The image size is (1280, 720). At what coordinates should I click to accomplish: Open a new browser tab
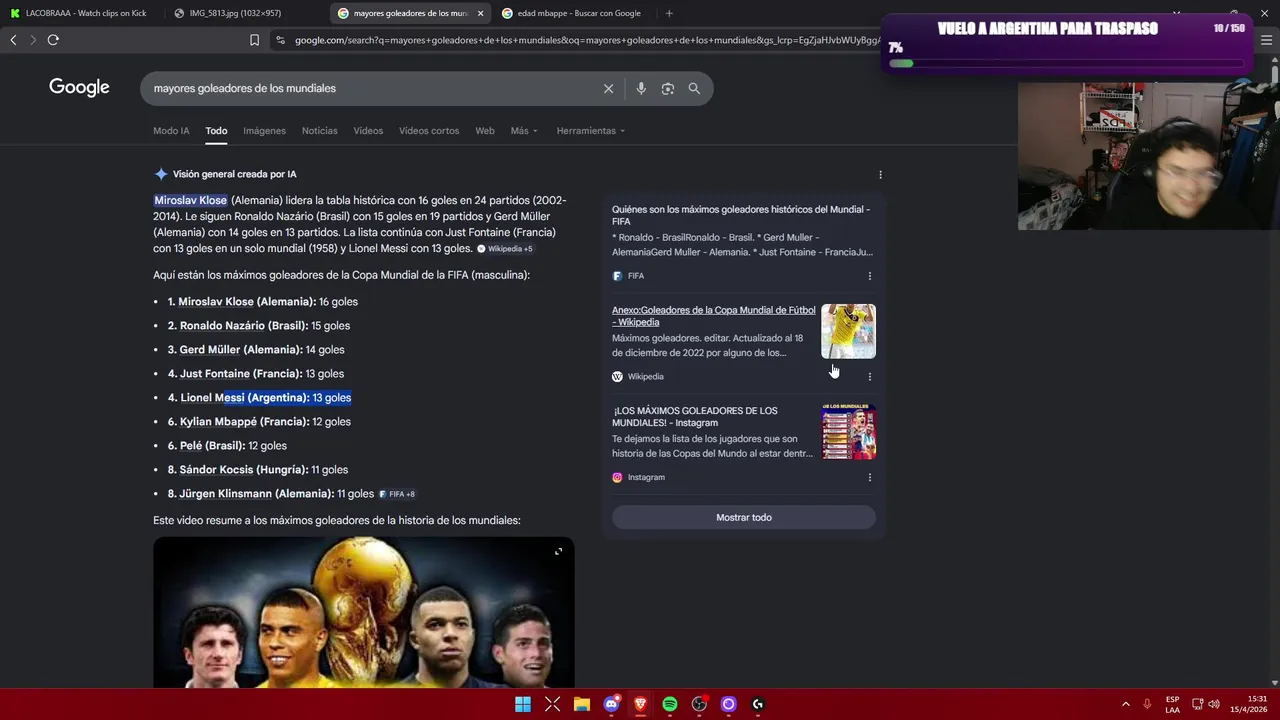point(669,13)
